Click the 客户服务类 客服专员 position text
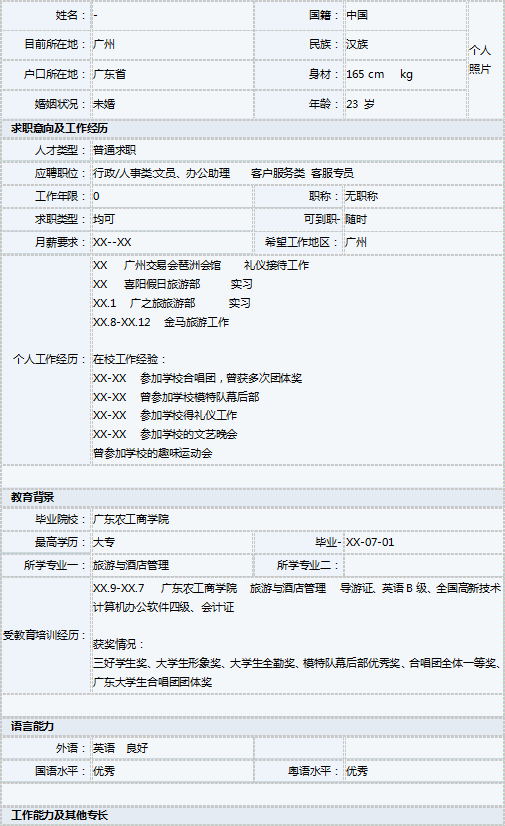The height and width of the screenshot is (826, 505). pos(302,173)
